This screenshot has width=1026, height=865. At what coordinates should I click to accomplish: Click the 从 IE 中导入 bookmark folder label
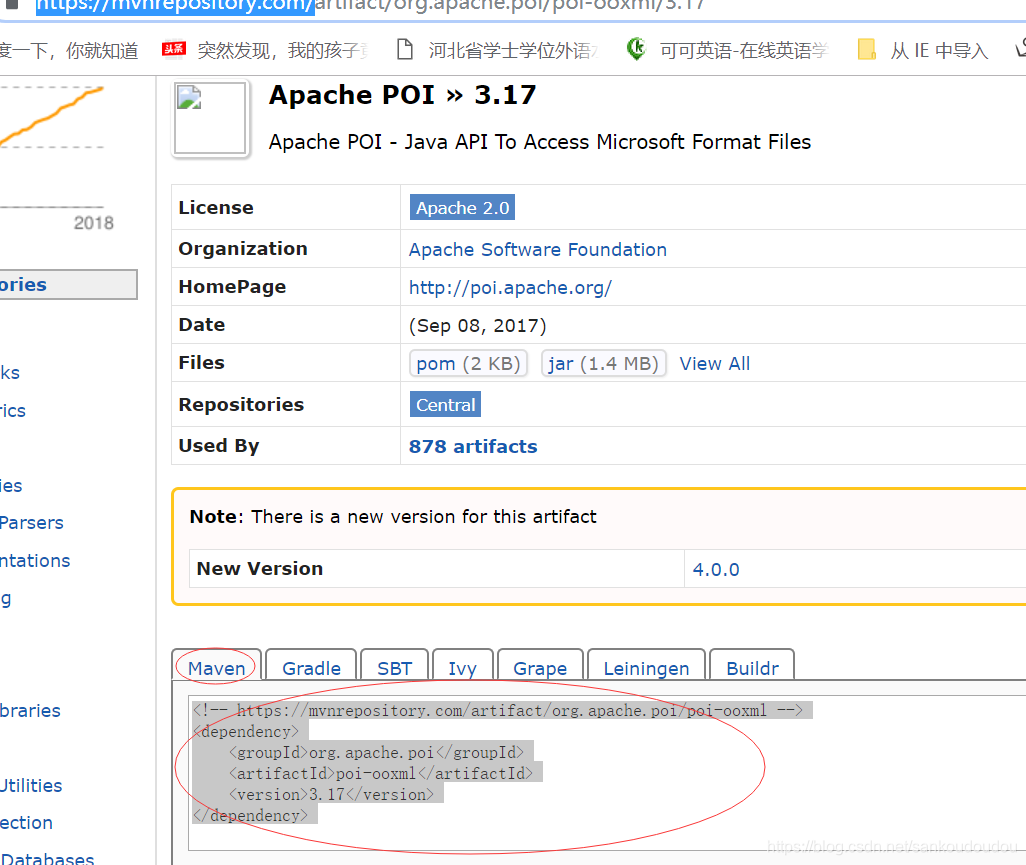[x=939, y=50]
